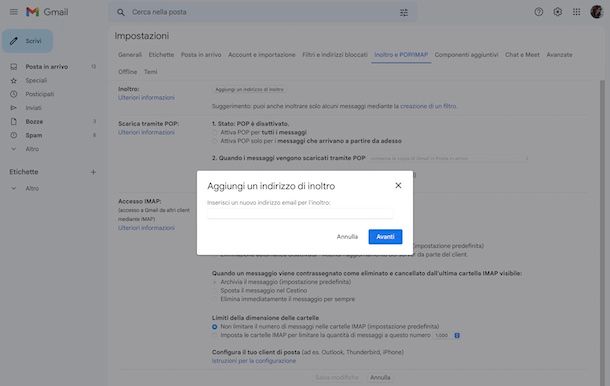Image resolution: width=610 pixels, height=386 pixels.
Task: Select Sposta il messaggio nel Cestino
Action: pyautogui.click(x=215, y=291)
